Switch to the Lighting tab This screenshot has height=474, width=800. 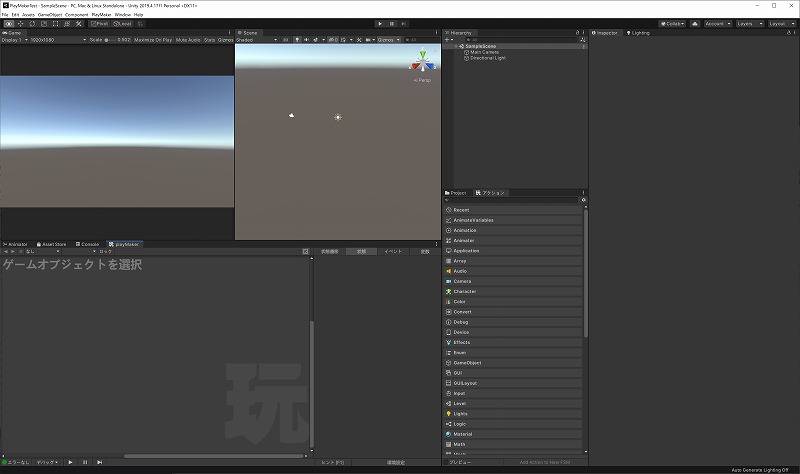[x=638, y=33]
